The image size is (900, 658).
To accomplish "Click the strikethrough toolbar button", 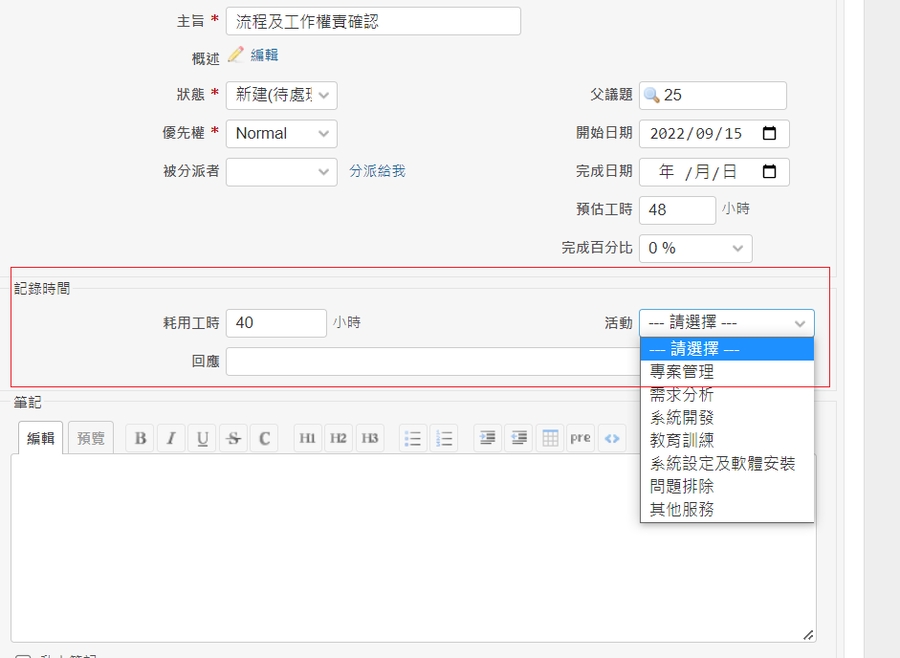I will click(233, 438).
